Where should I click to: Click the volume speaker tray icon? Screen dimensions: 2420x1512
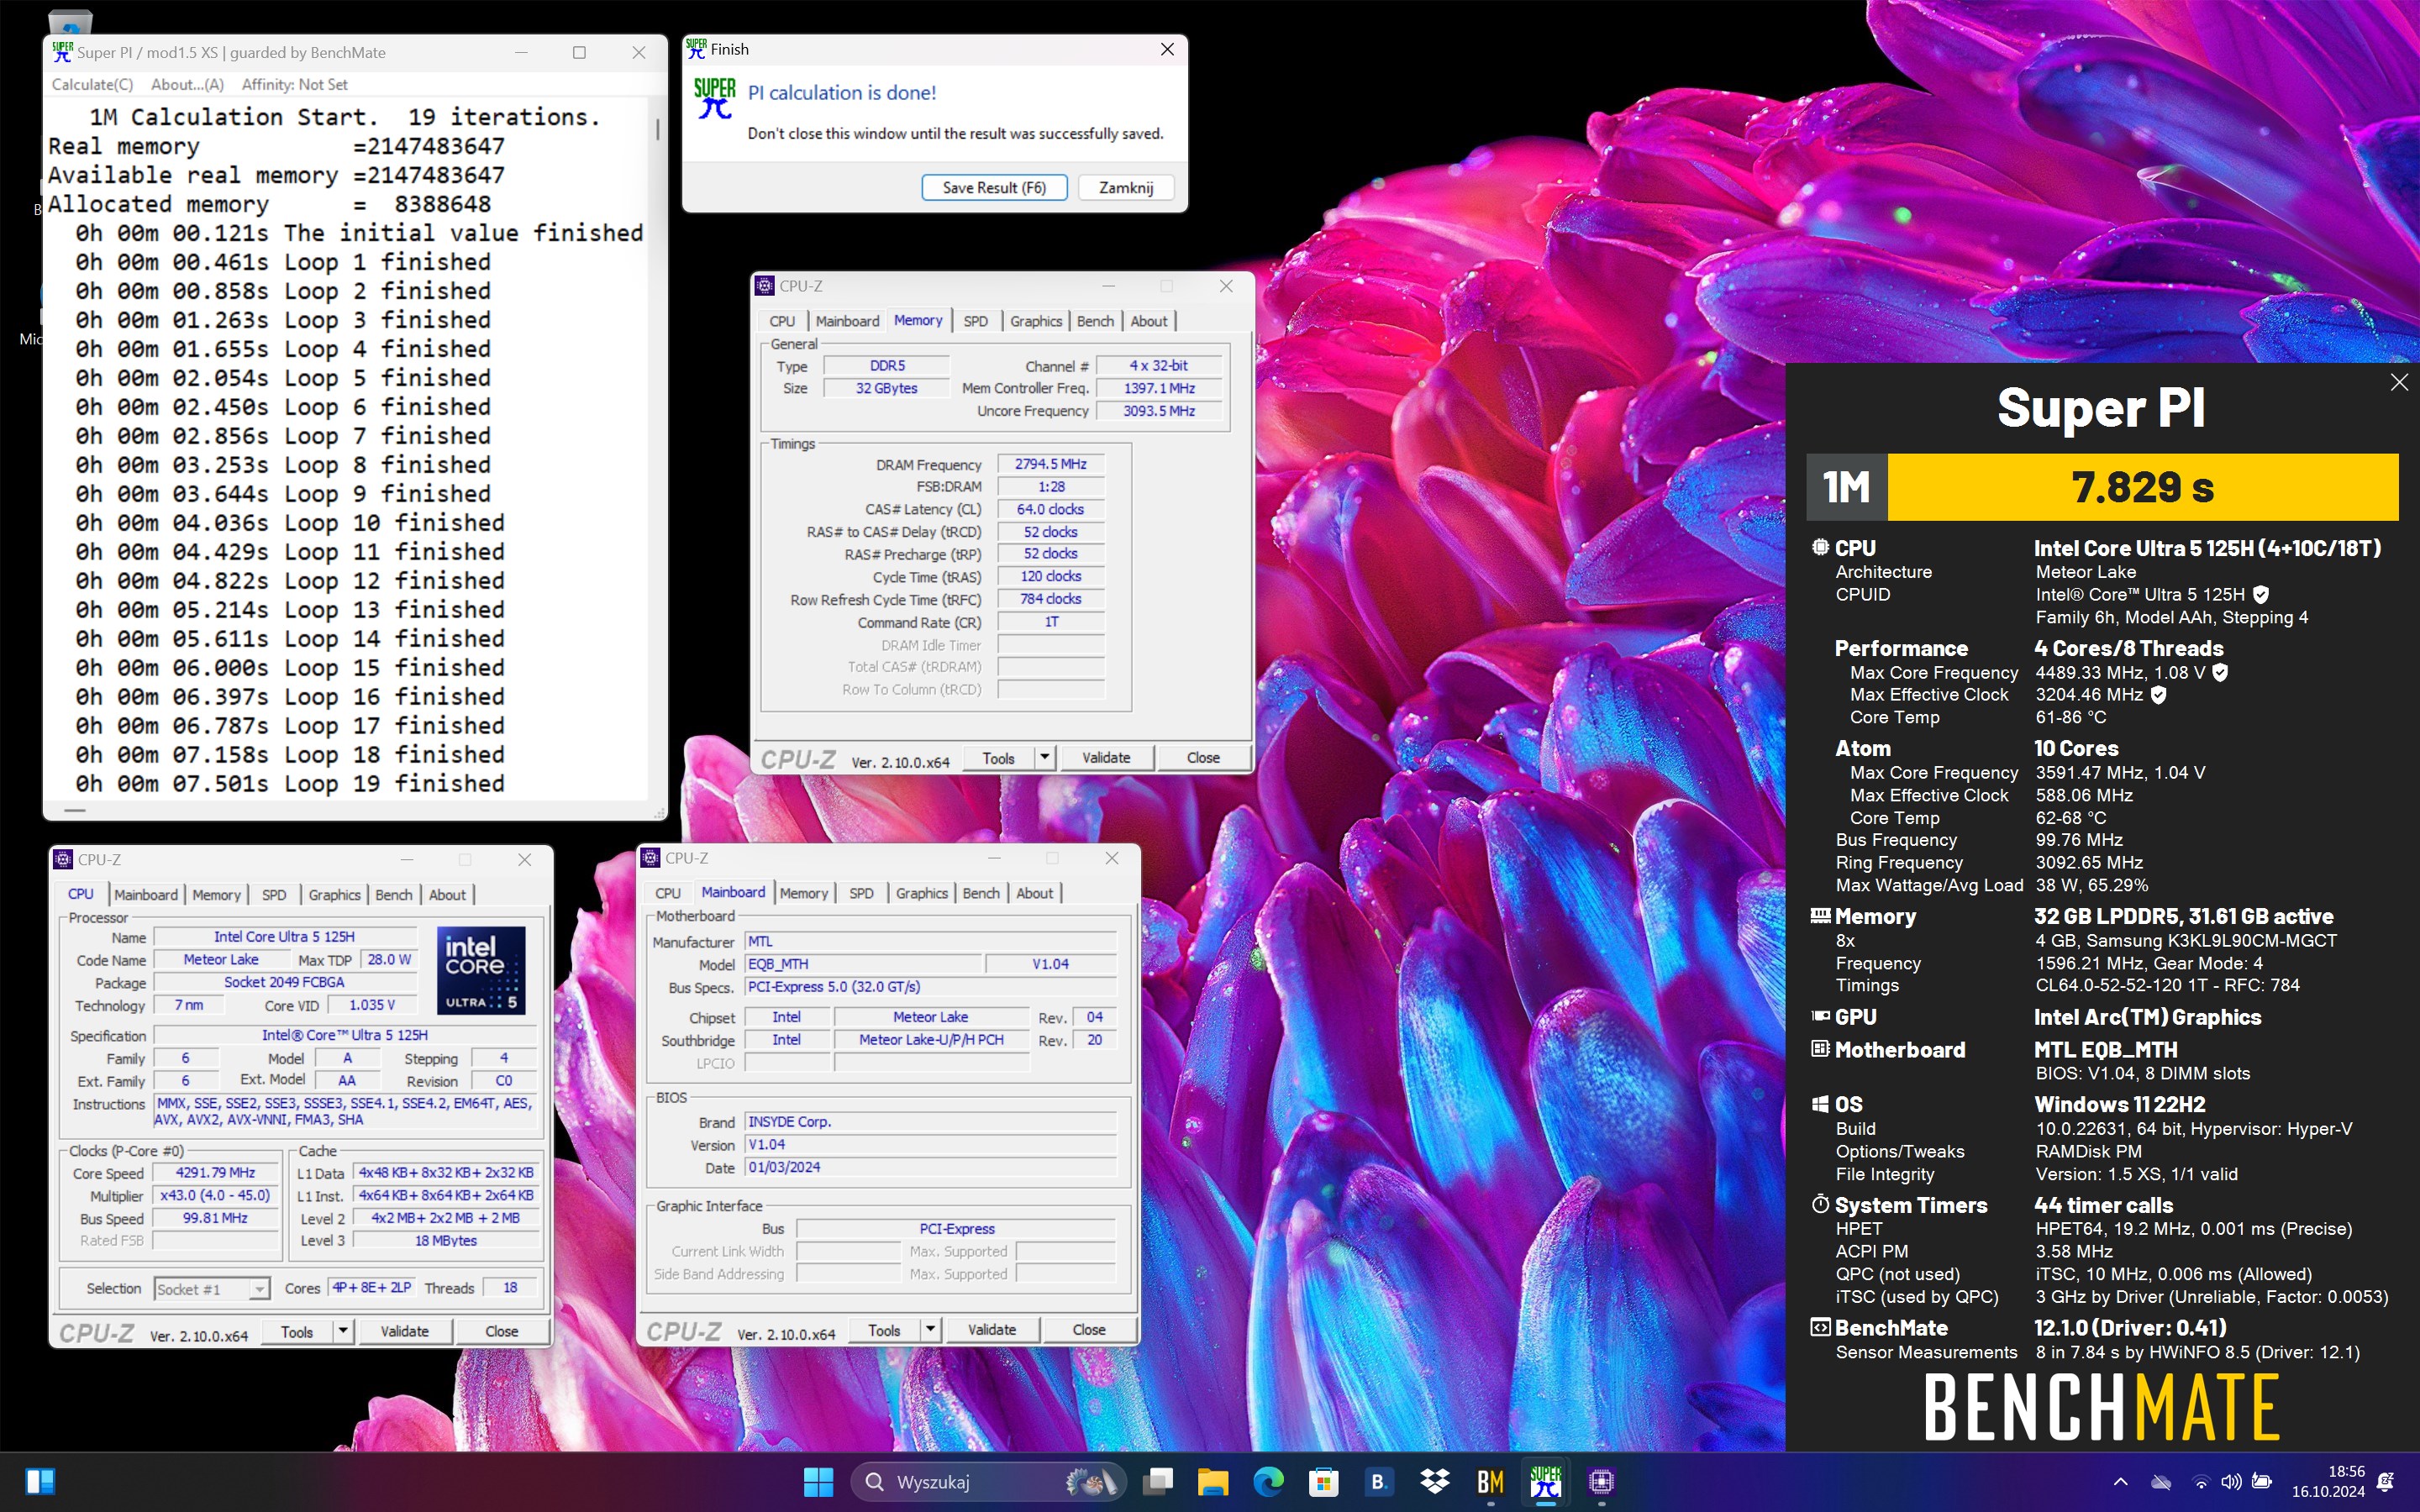coord(2230,1481)
